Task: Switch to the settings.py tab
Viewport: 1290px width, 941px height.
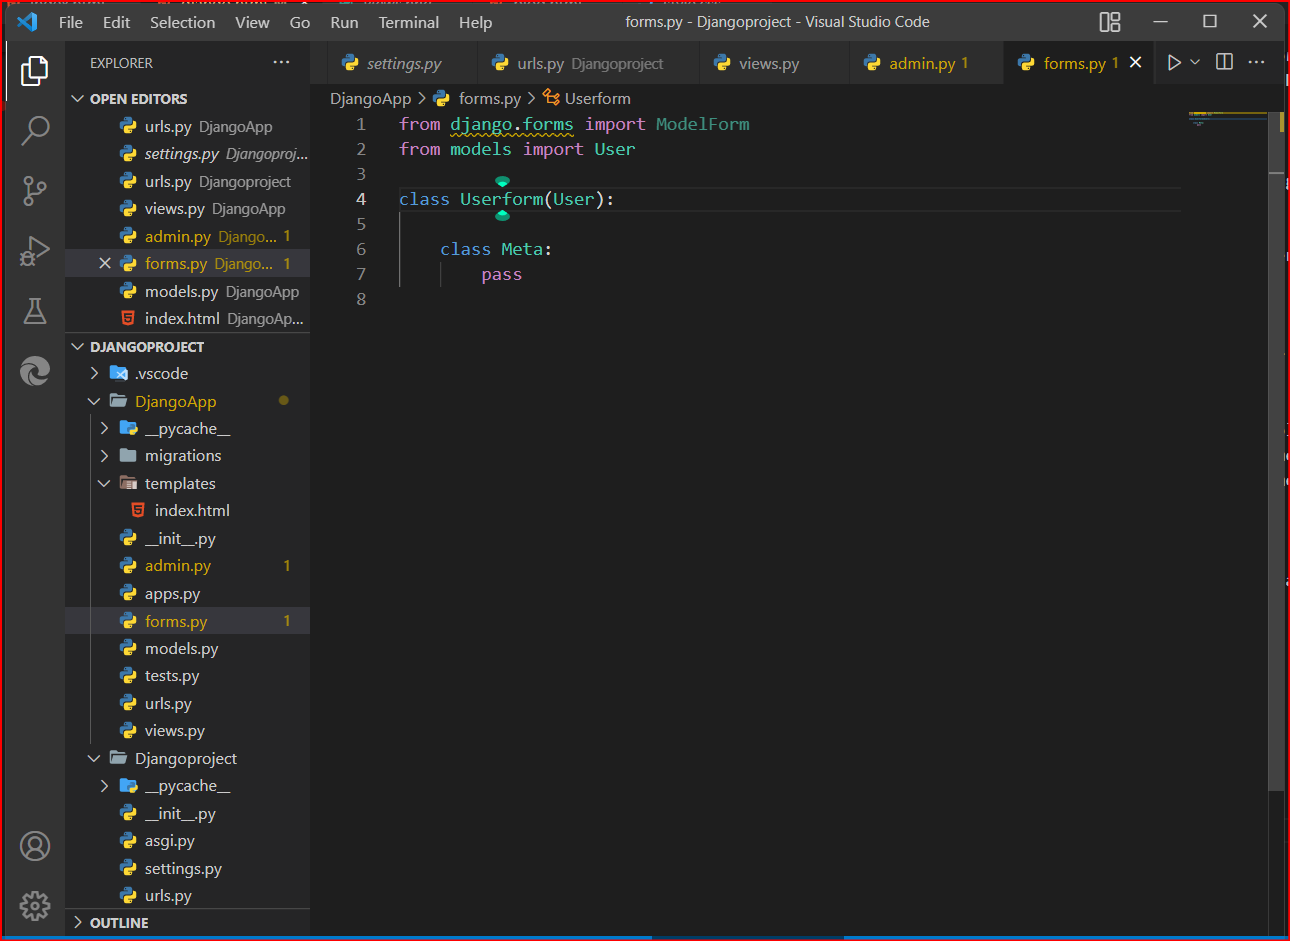Action: pyautogui.click(x=403, y=63)
